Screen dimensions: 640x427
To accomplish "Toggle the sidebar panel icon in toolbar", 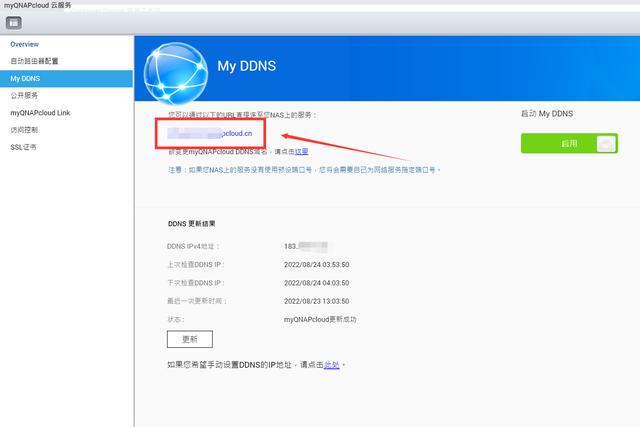I will point(14,23).
